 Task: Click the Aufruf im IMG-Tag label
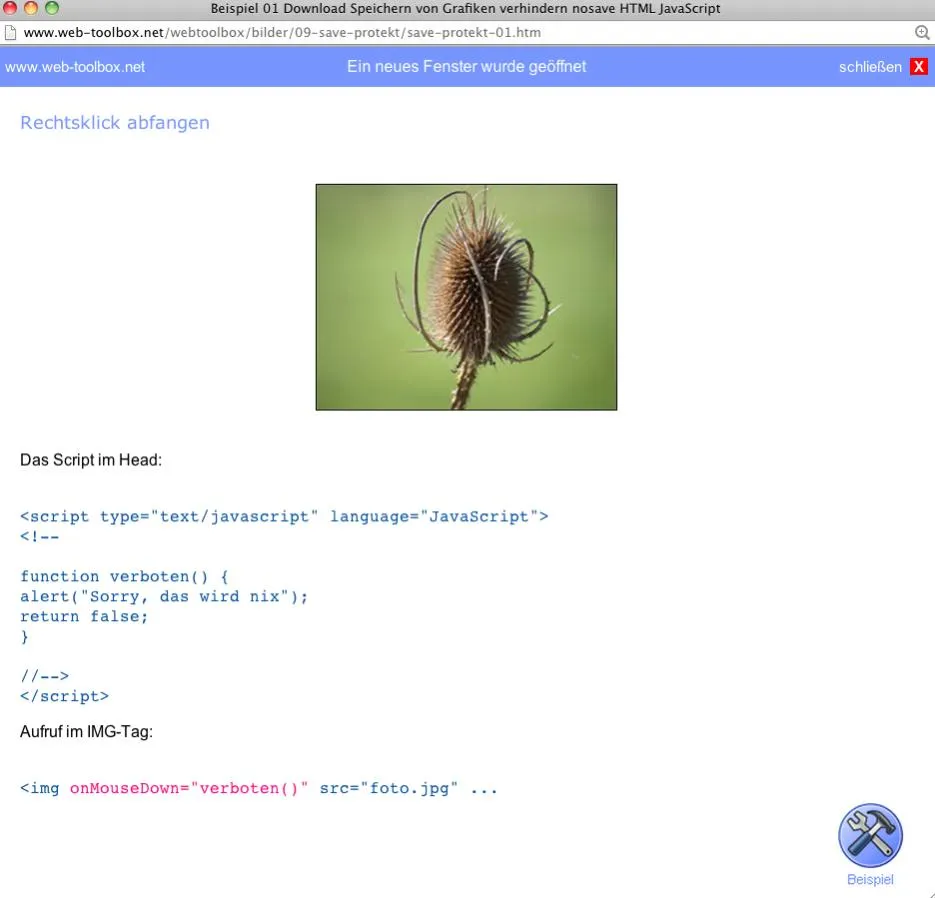tap(86, 732)
